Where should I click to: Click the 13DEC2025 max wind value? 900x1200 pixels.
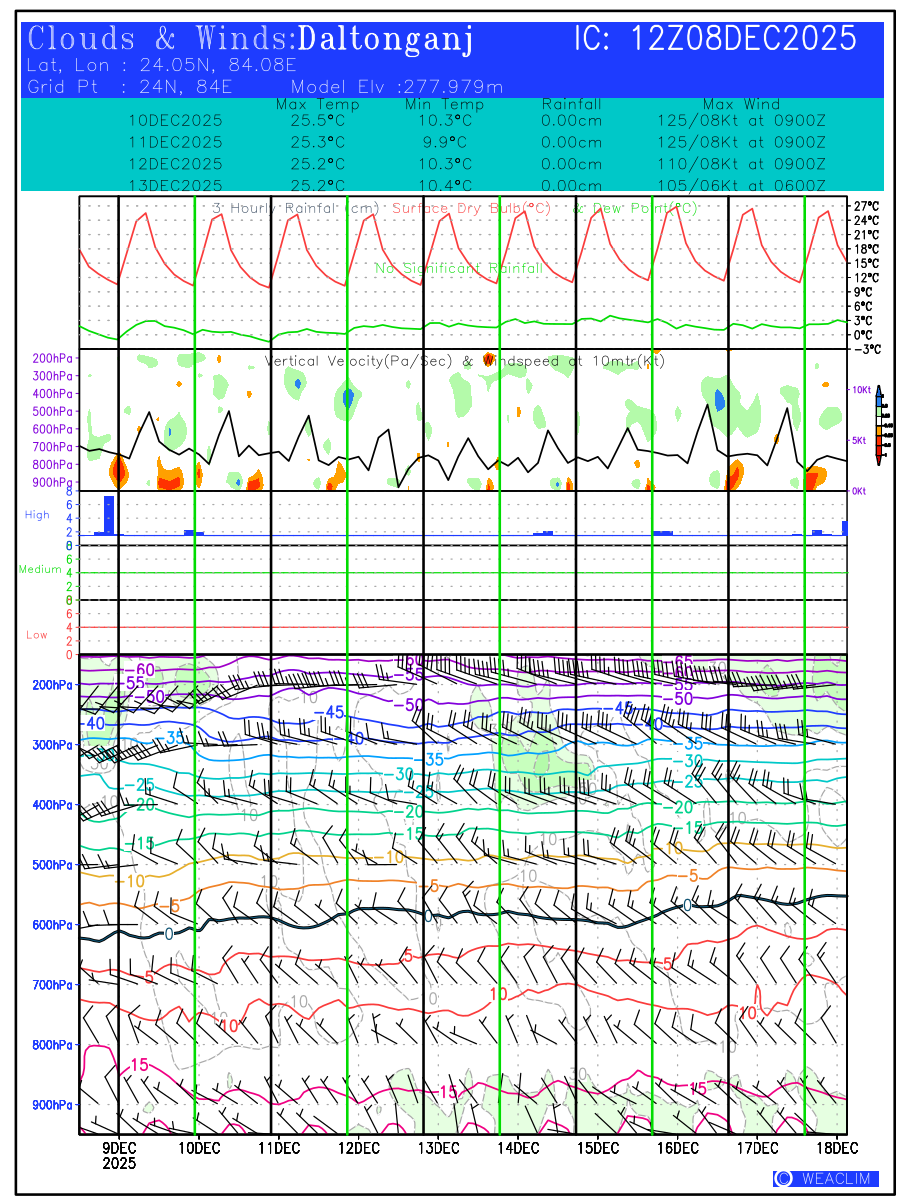(741, 186)
